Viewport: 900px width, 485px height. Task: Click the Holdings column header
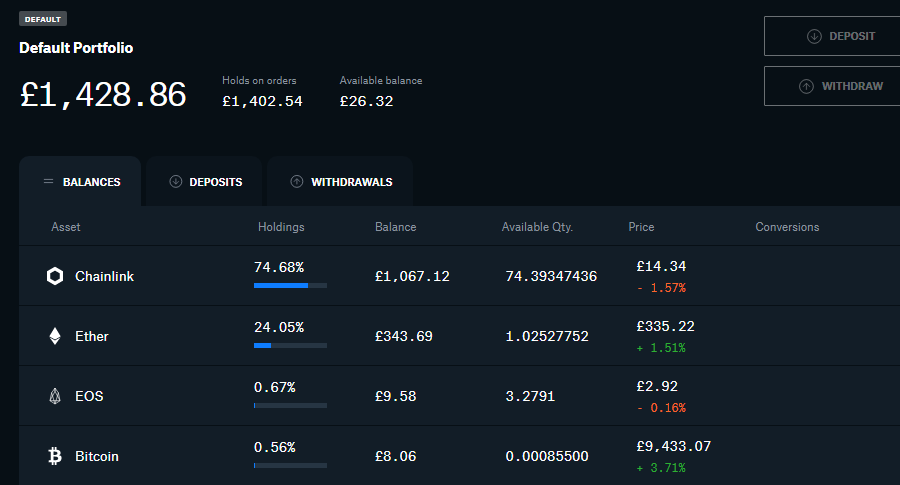(281, 227)
